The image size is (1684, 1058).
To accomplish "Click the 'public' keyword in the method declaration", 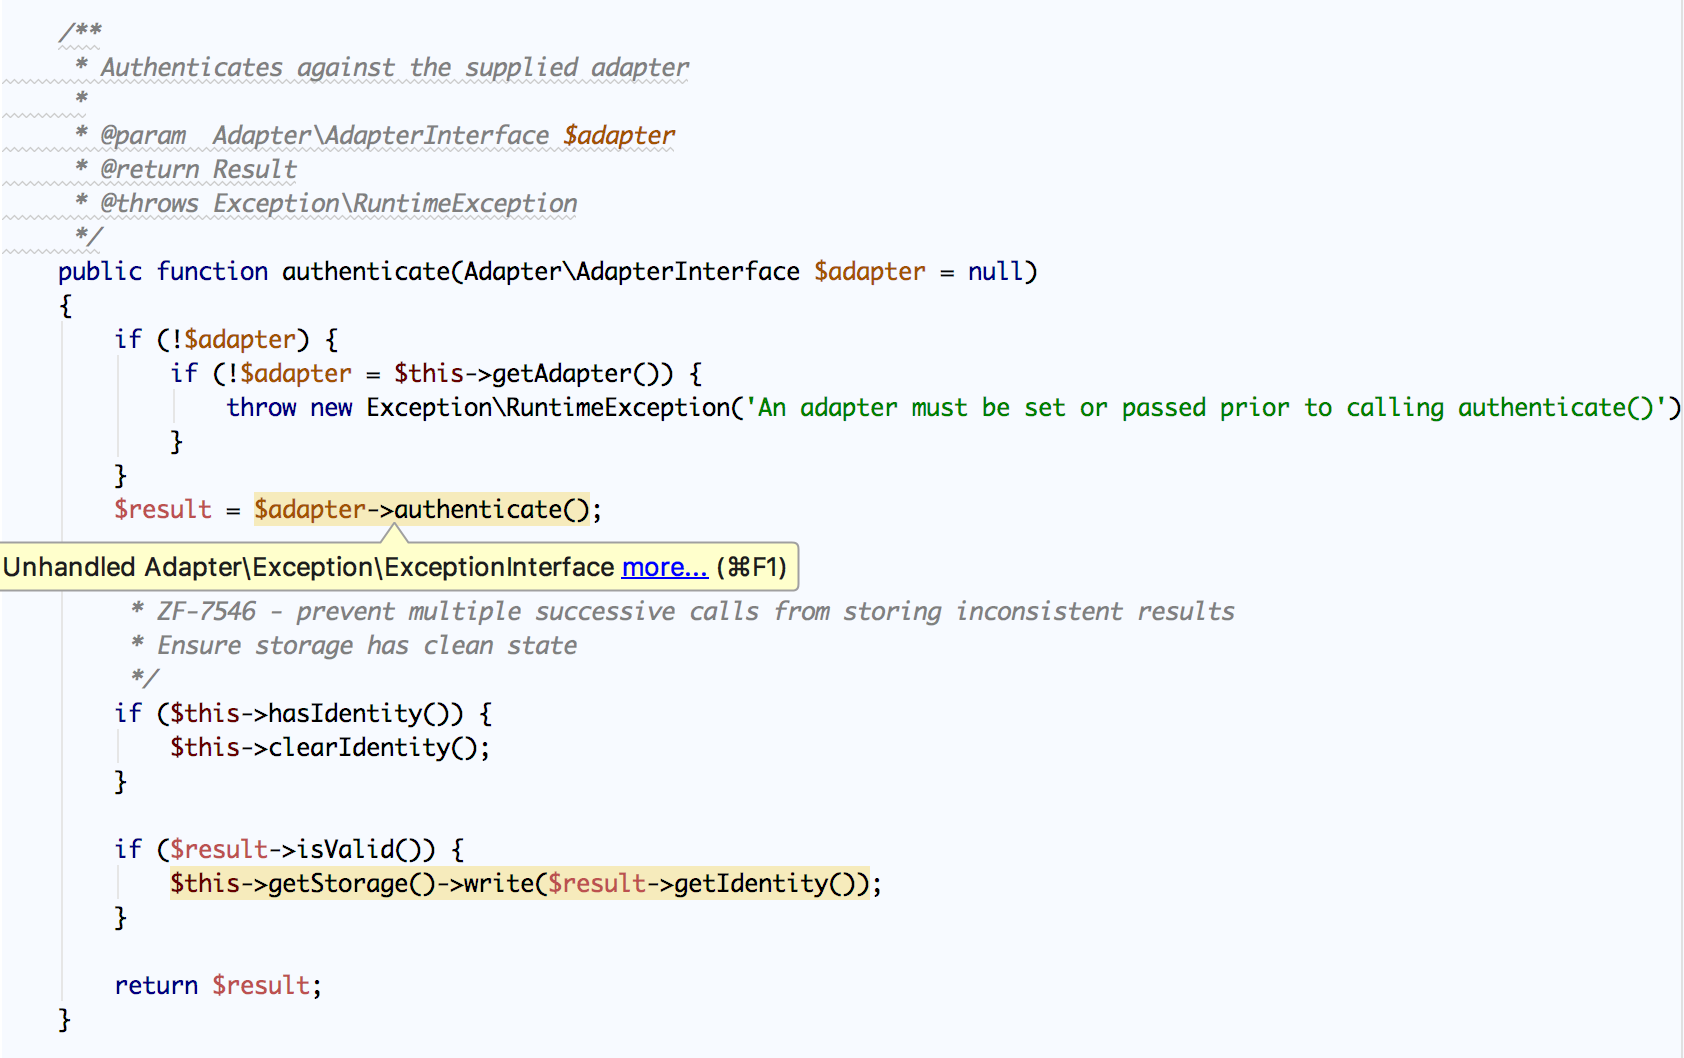I will pyautogui.click(x=100, y=271).
